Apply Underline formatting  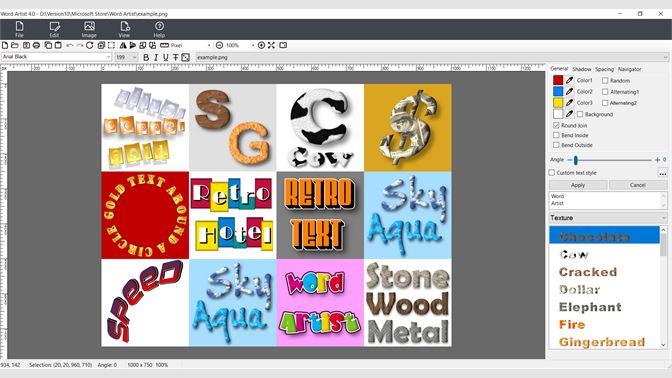tap(165, 57)
